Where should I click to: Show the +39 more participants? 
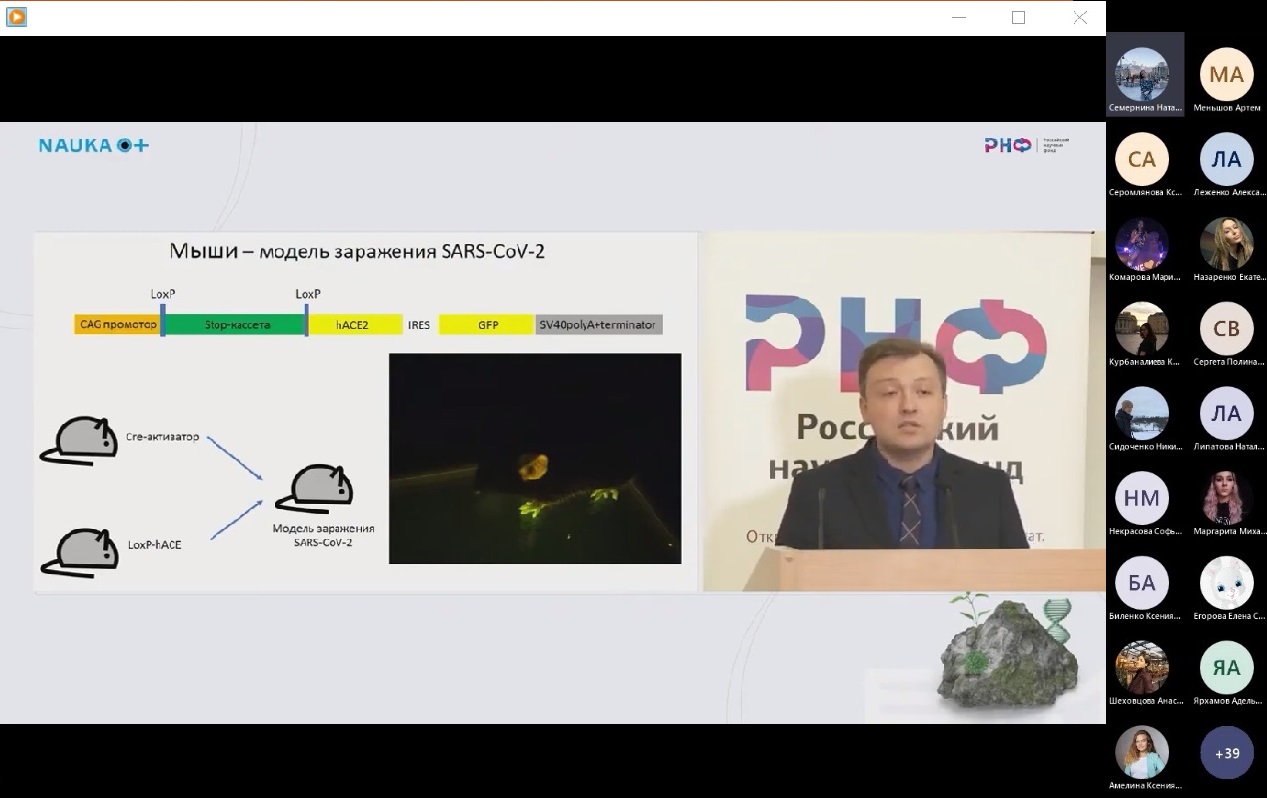(x=1226, y=753)
